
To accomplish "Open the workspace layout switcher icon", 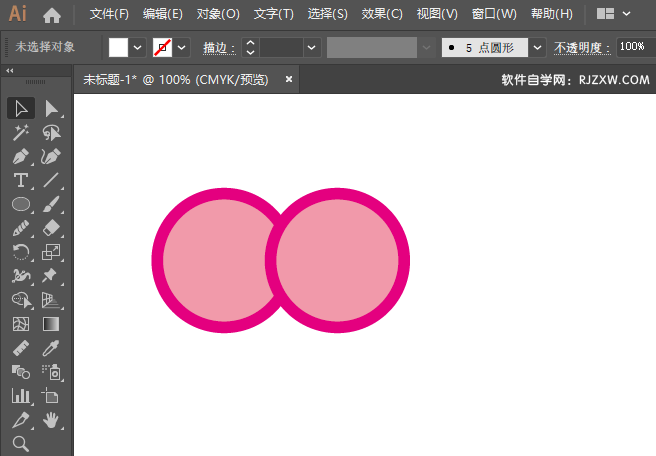I will pos(605,14).
